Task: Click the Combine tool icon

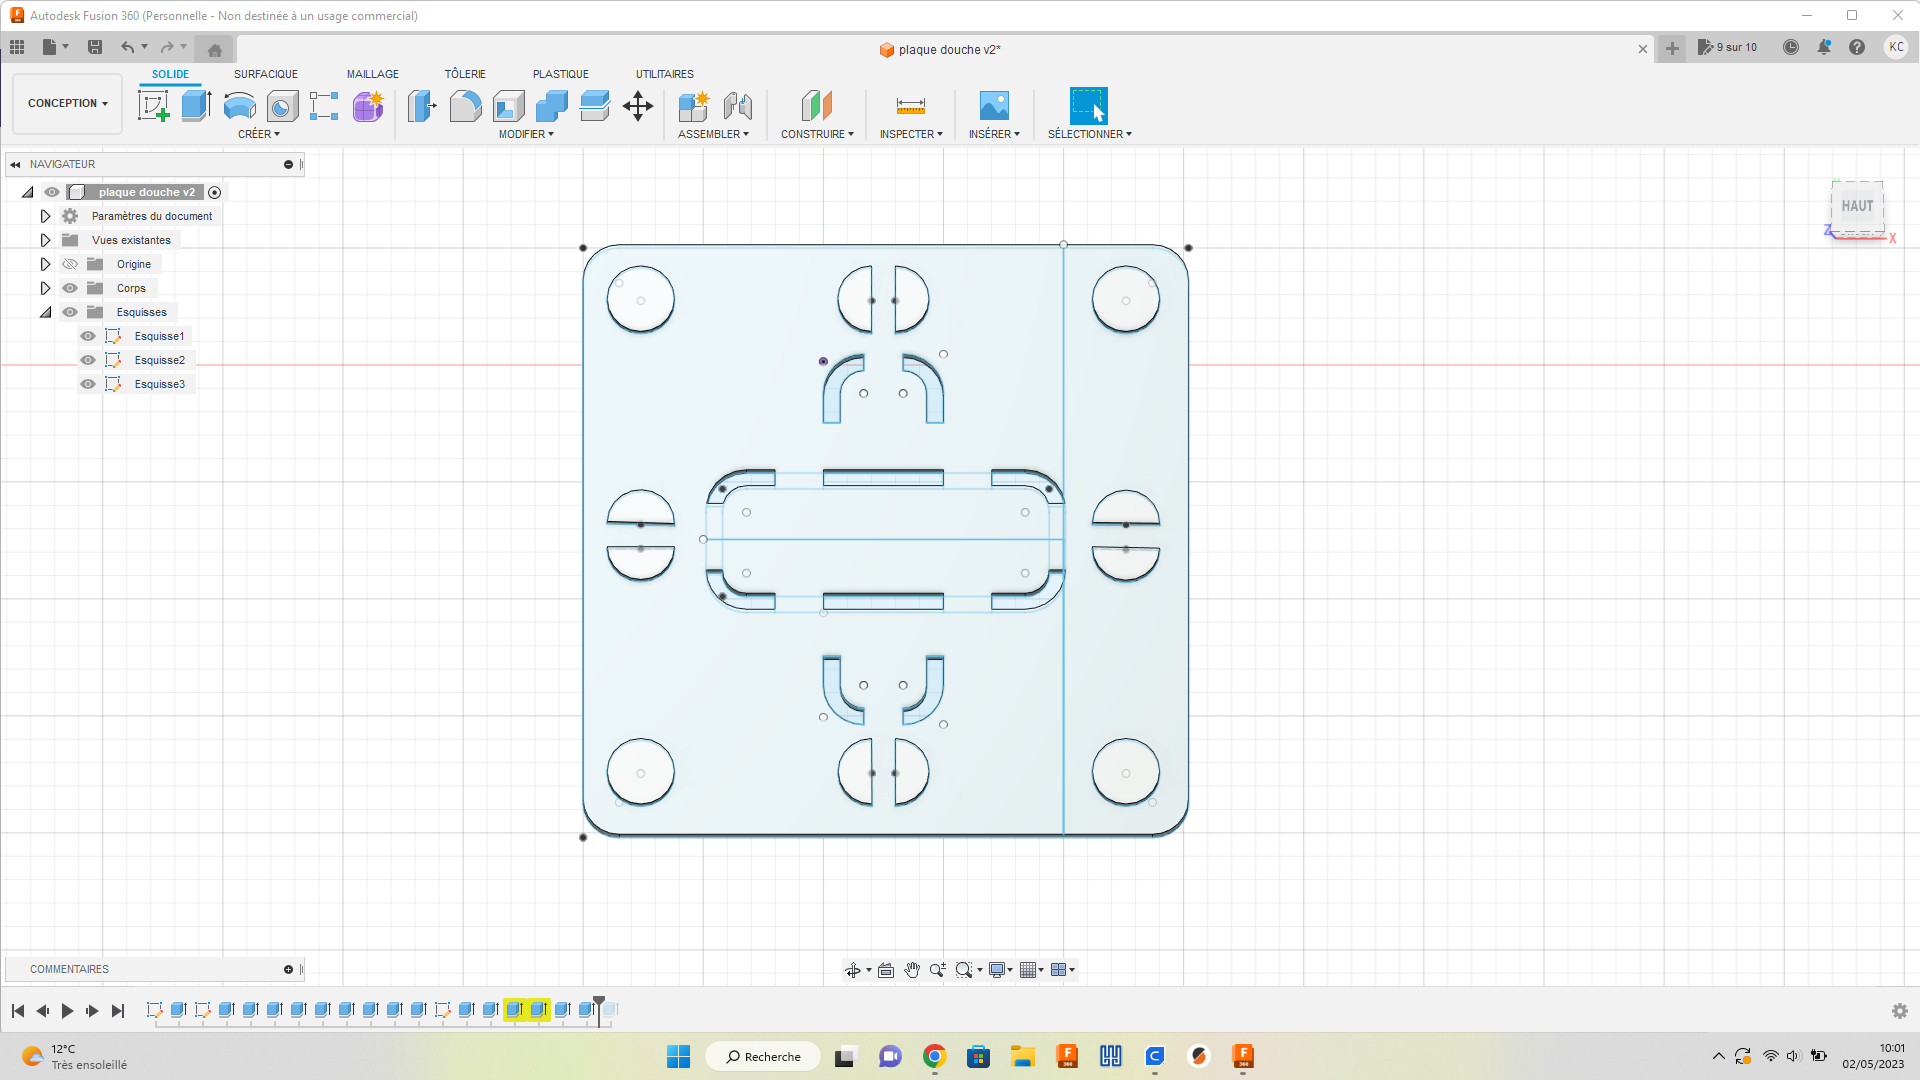Action: click(551, 105)
